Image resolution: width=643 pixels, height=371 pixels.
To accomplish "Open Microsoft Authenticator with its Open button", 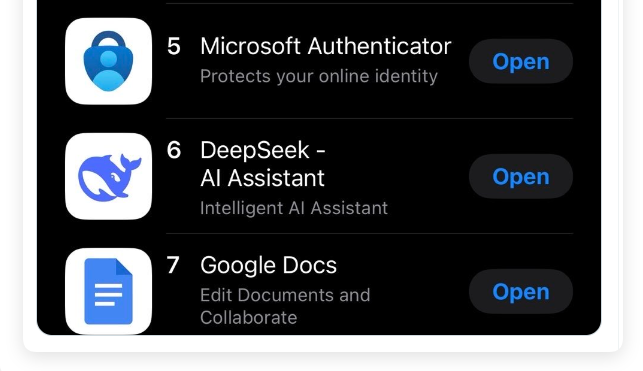I will point(521,61).
